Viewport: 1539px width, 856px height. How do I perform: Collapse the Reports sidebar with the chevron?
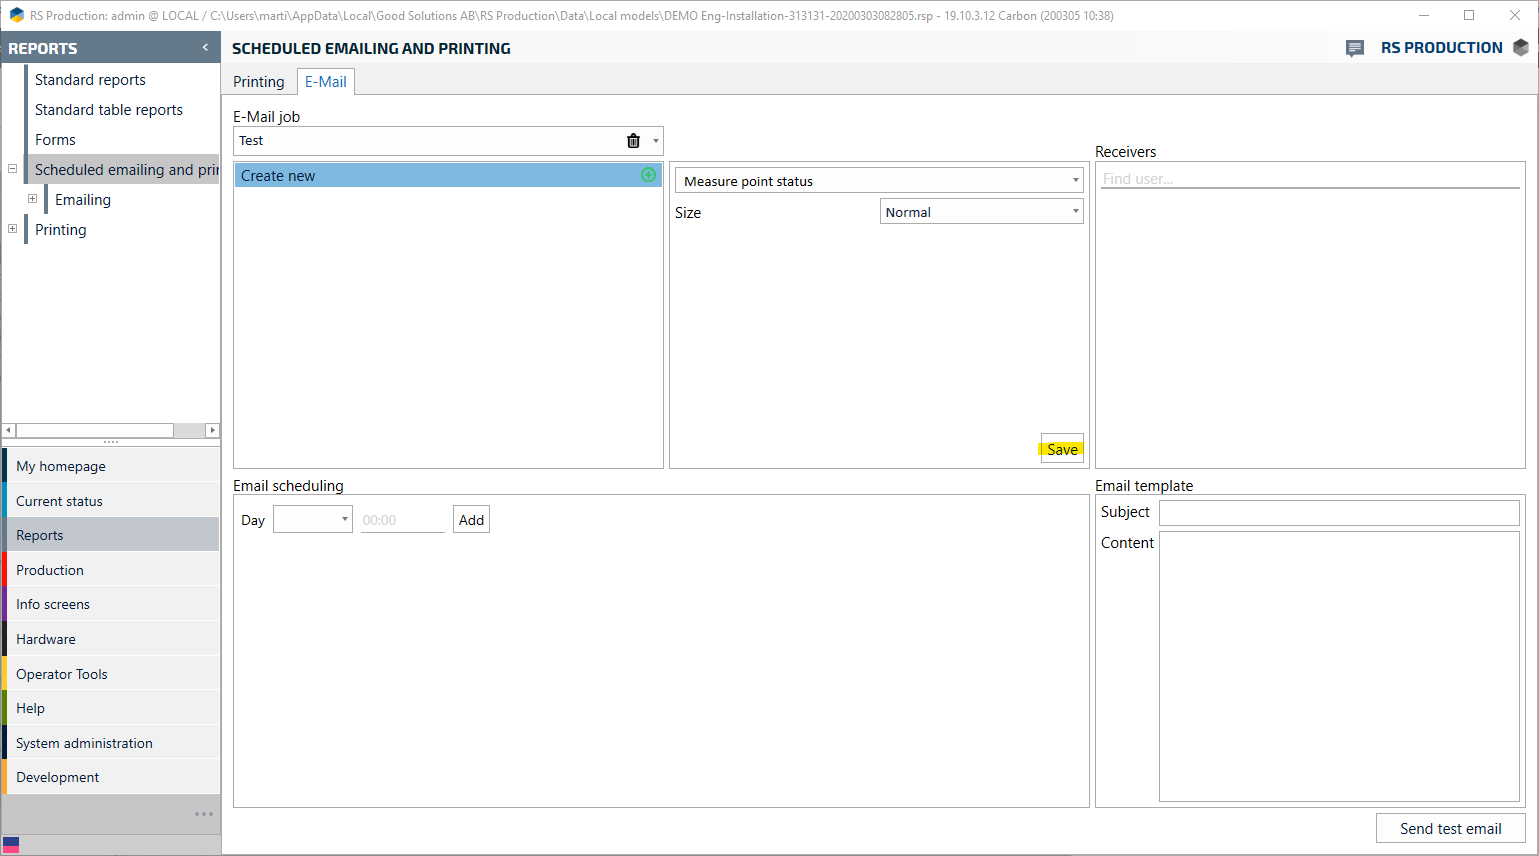click(x=205, y=48)
